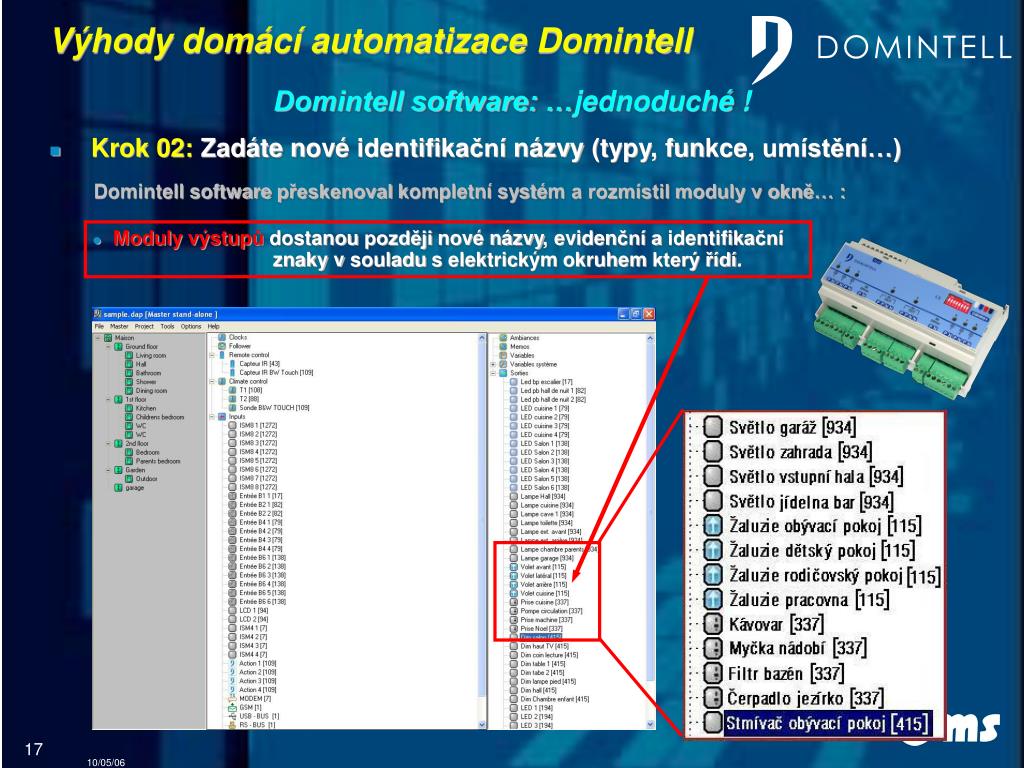
Task: Select the Ambiances icon in the right panel
Action: click(504, 338)
